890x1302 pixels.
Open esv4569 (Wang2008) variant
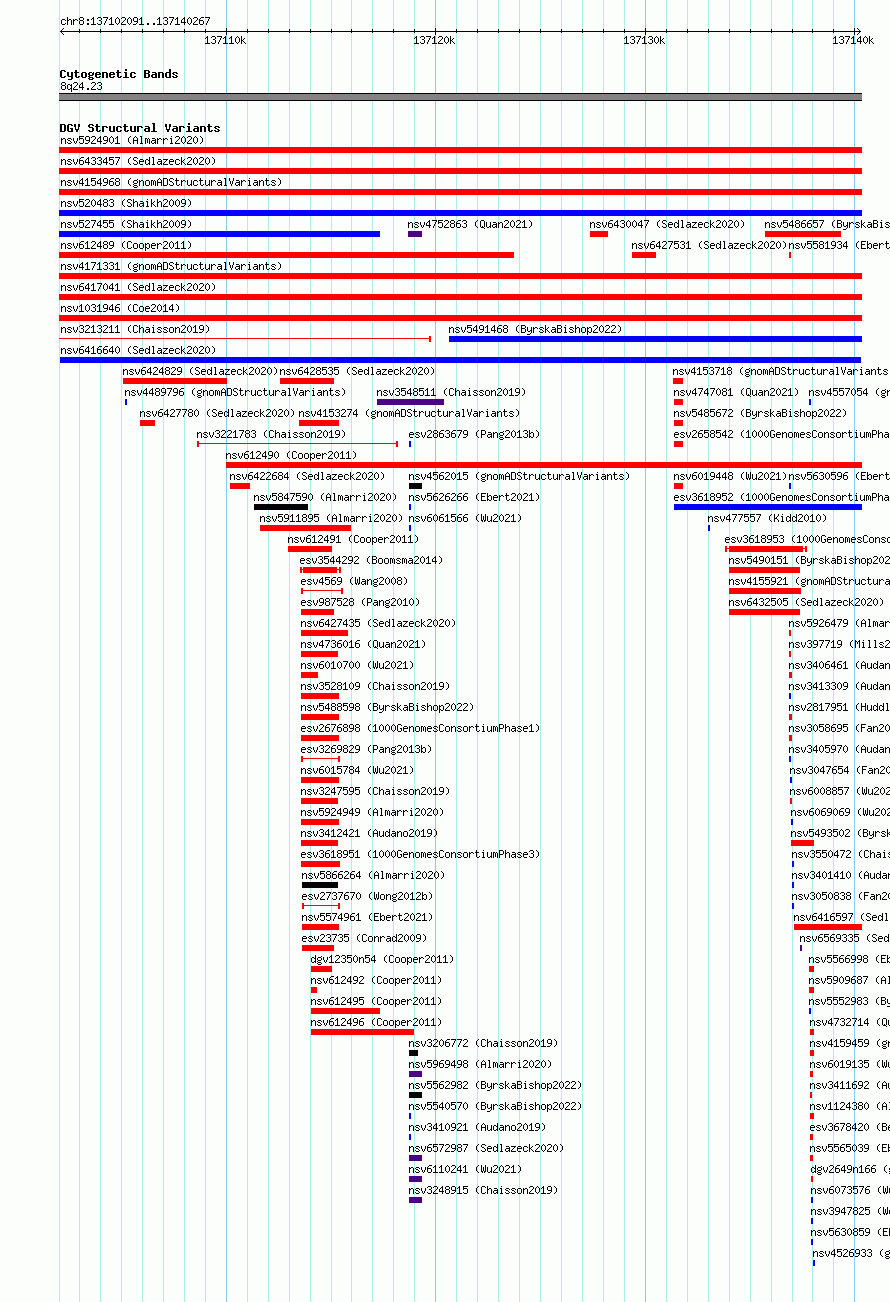click(354, 581)
